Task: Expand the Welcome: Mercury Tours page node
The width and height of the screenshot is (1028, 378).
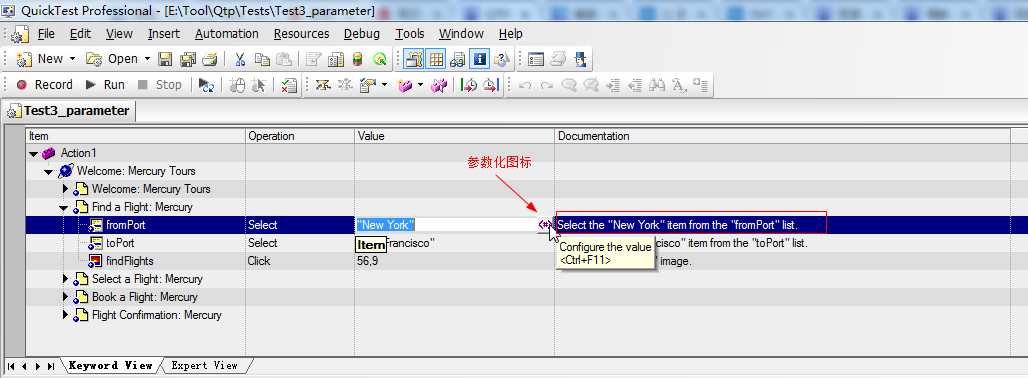Action: pos(65,189)
